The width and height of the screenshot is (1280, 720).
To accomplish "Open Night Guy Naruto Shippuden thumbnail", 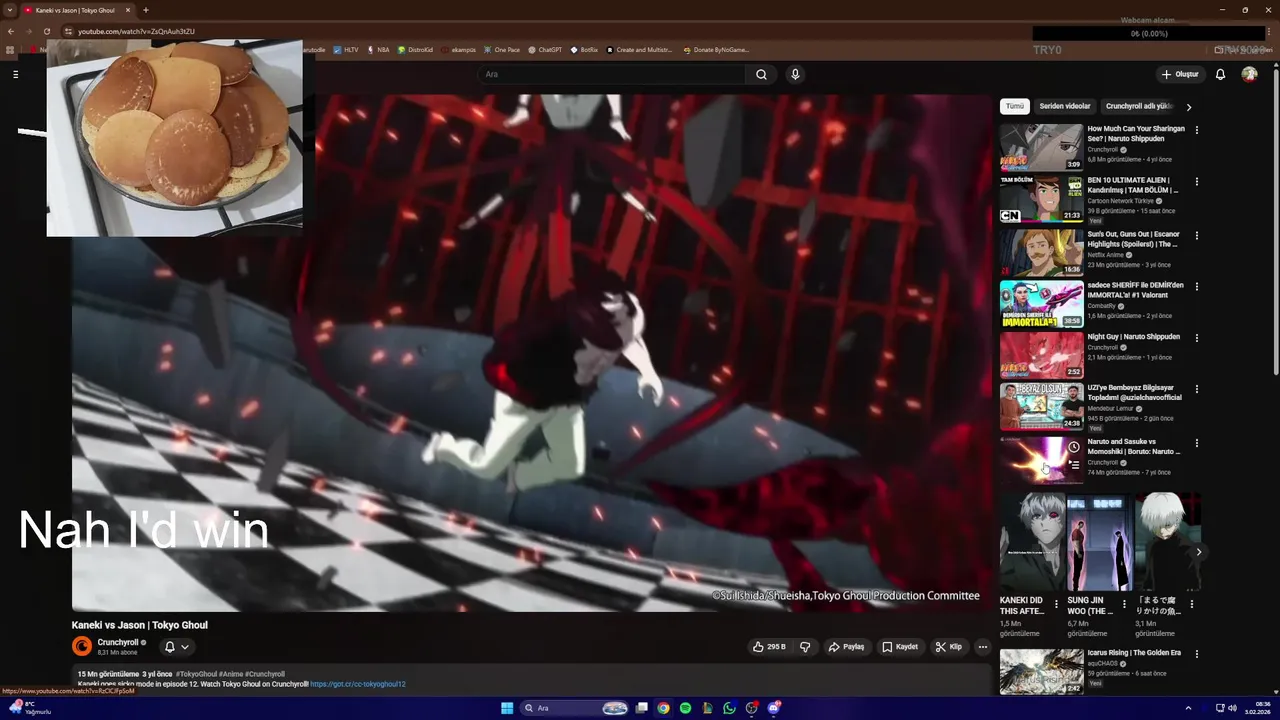I will [1041, 355].
